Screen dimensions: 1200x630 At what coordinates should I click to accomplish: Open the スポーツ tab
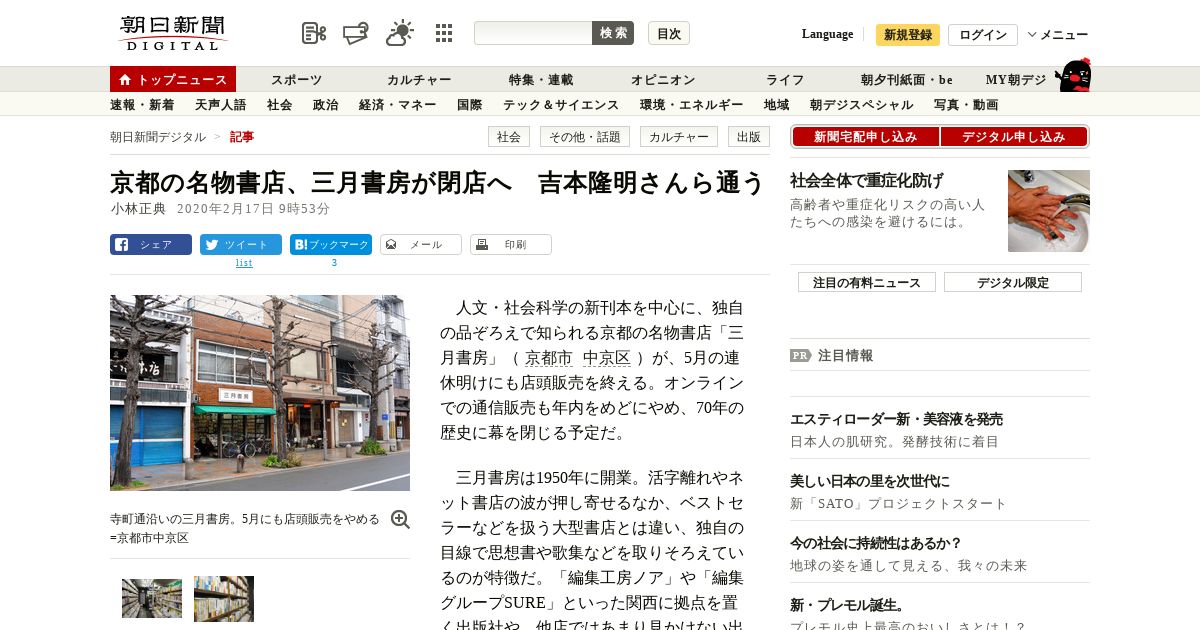[x=297, y=80]
